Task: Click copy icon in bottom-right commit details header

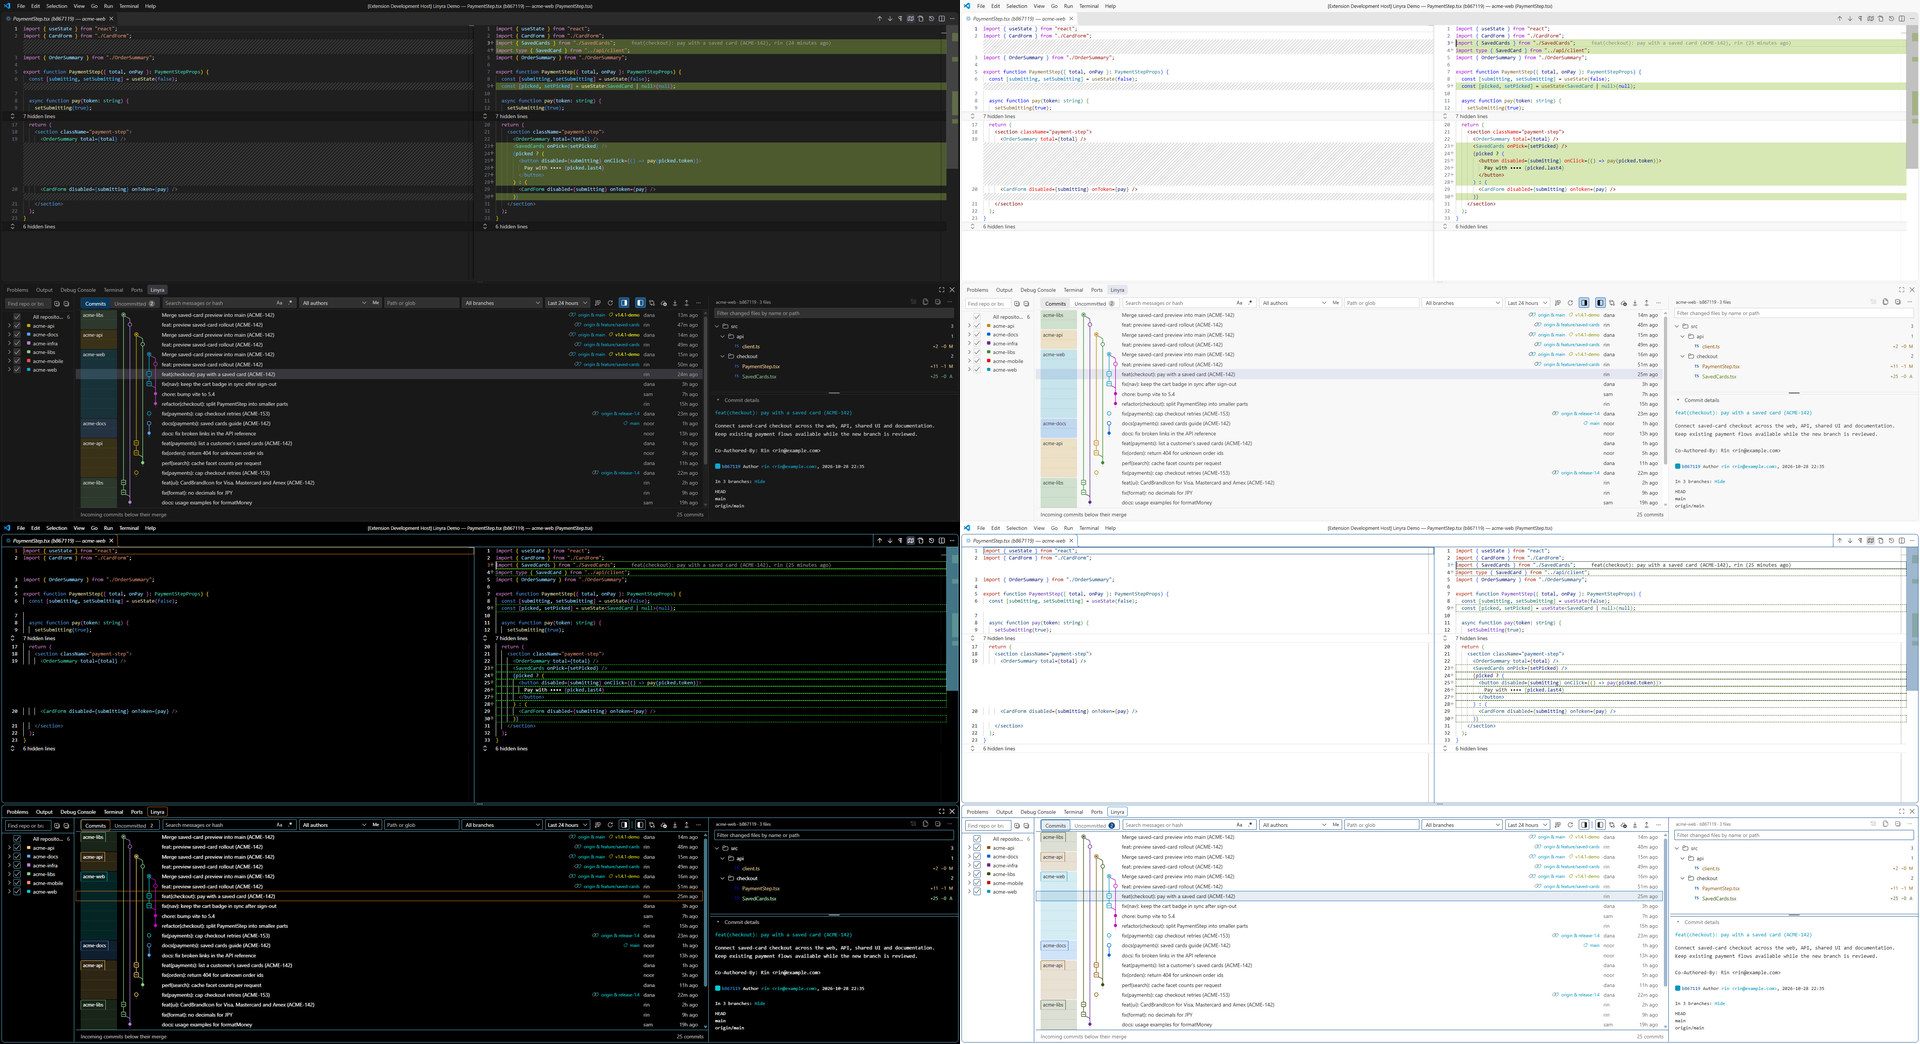Action: coord(1885,824)
